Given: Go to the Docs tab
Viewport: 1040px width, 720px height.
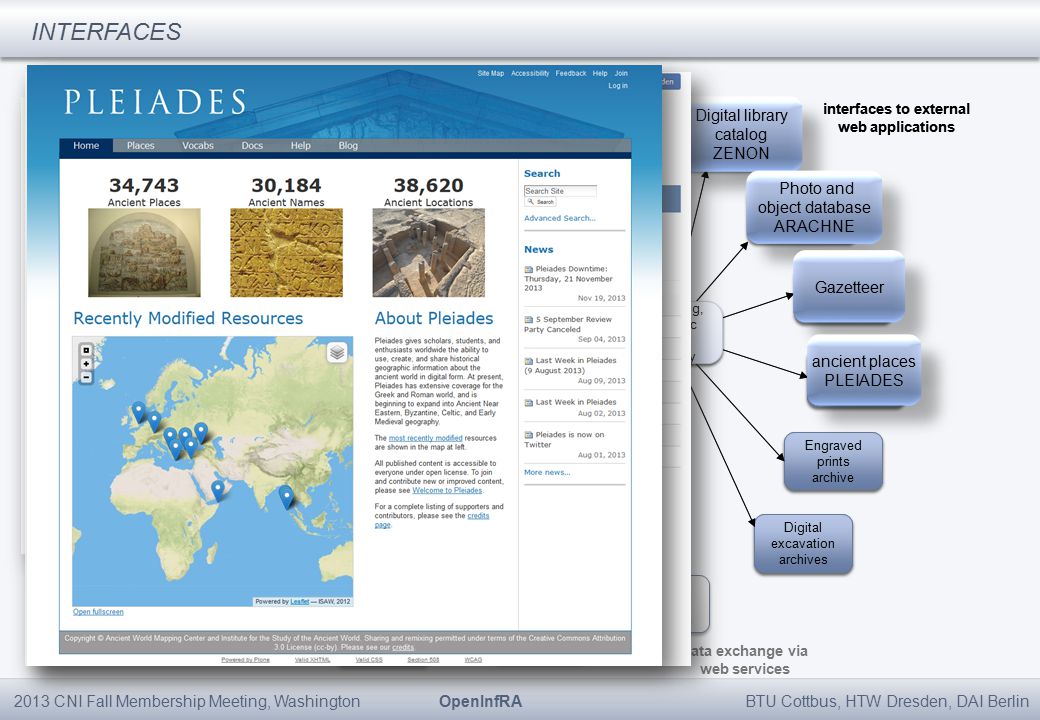Looking at the screenshot, I should [252, 145].
